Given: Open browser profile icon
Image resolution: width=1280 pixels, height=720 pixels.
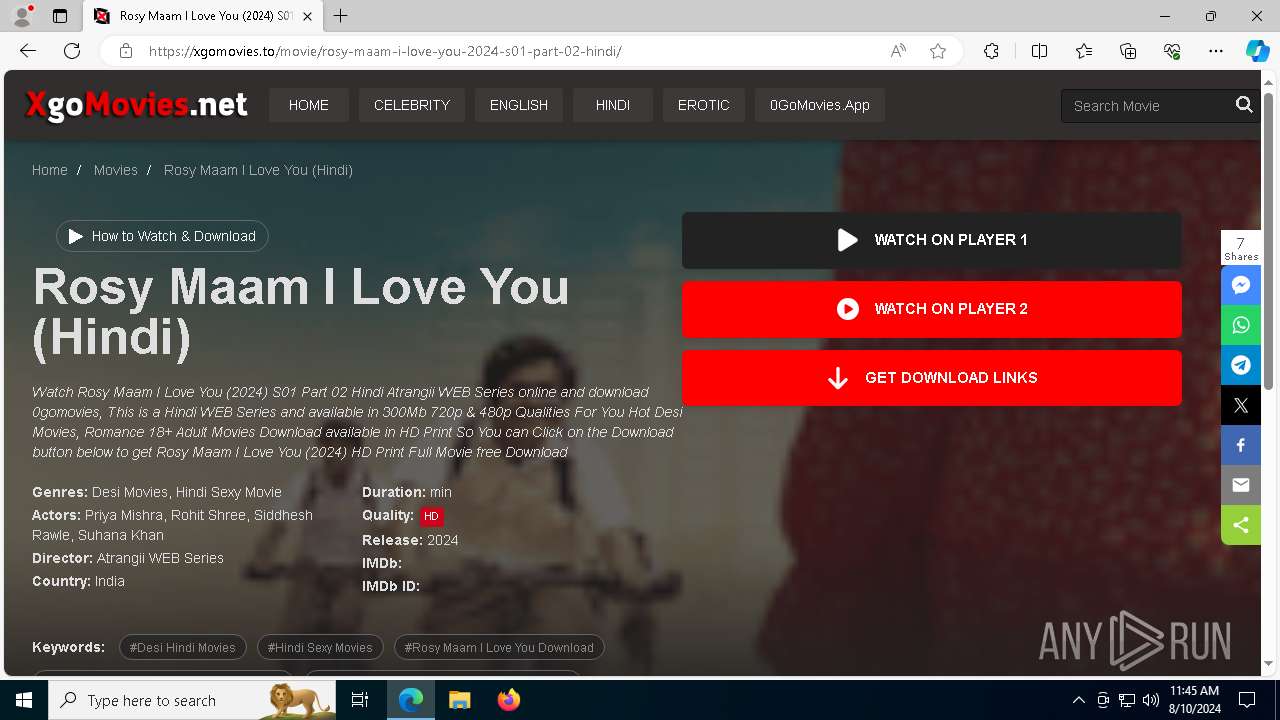Looking at the screenshot, I should pos(21,16).
